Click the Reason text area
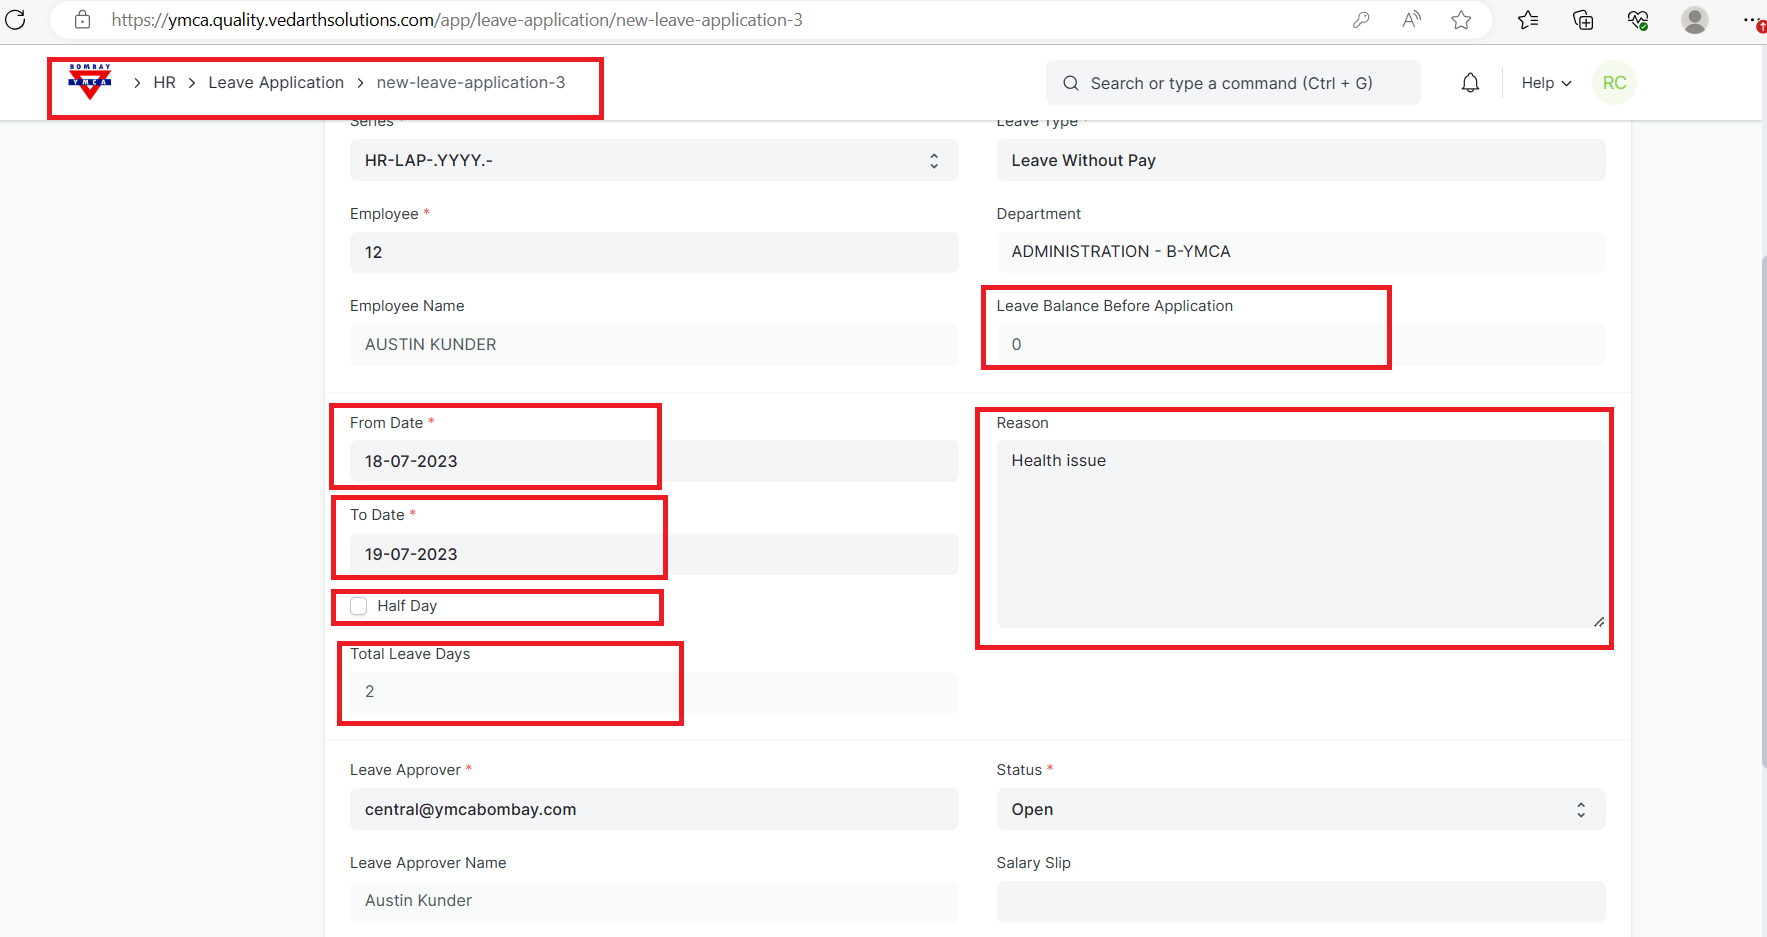 pyautogui.click(x=1300, y=533)
